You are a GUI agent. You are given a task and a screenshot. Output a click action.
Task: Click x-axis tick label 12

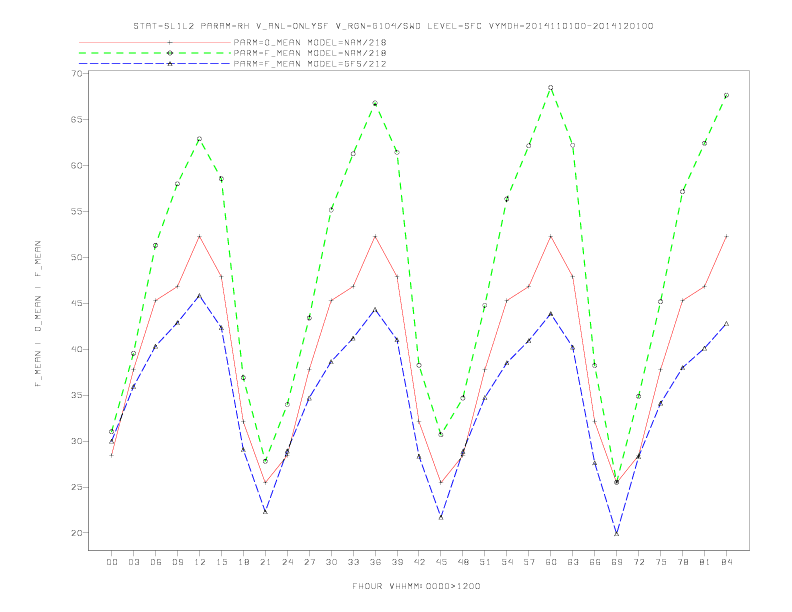click(200, 562)
